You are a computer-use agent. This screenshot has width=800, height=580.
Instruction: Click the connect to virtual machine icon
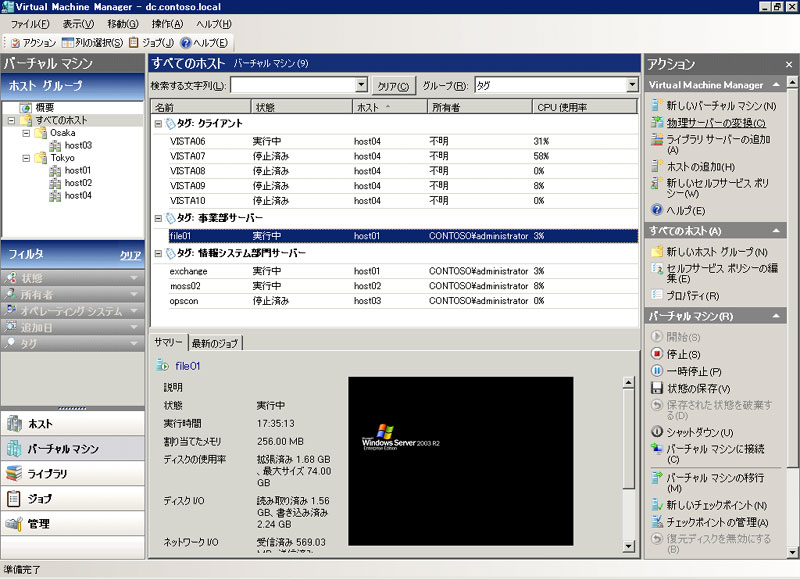tap(657, 448)
